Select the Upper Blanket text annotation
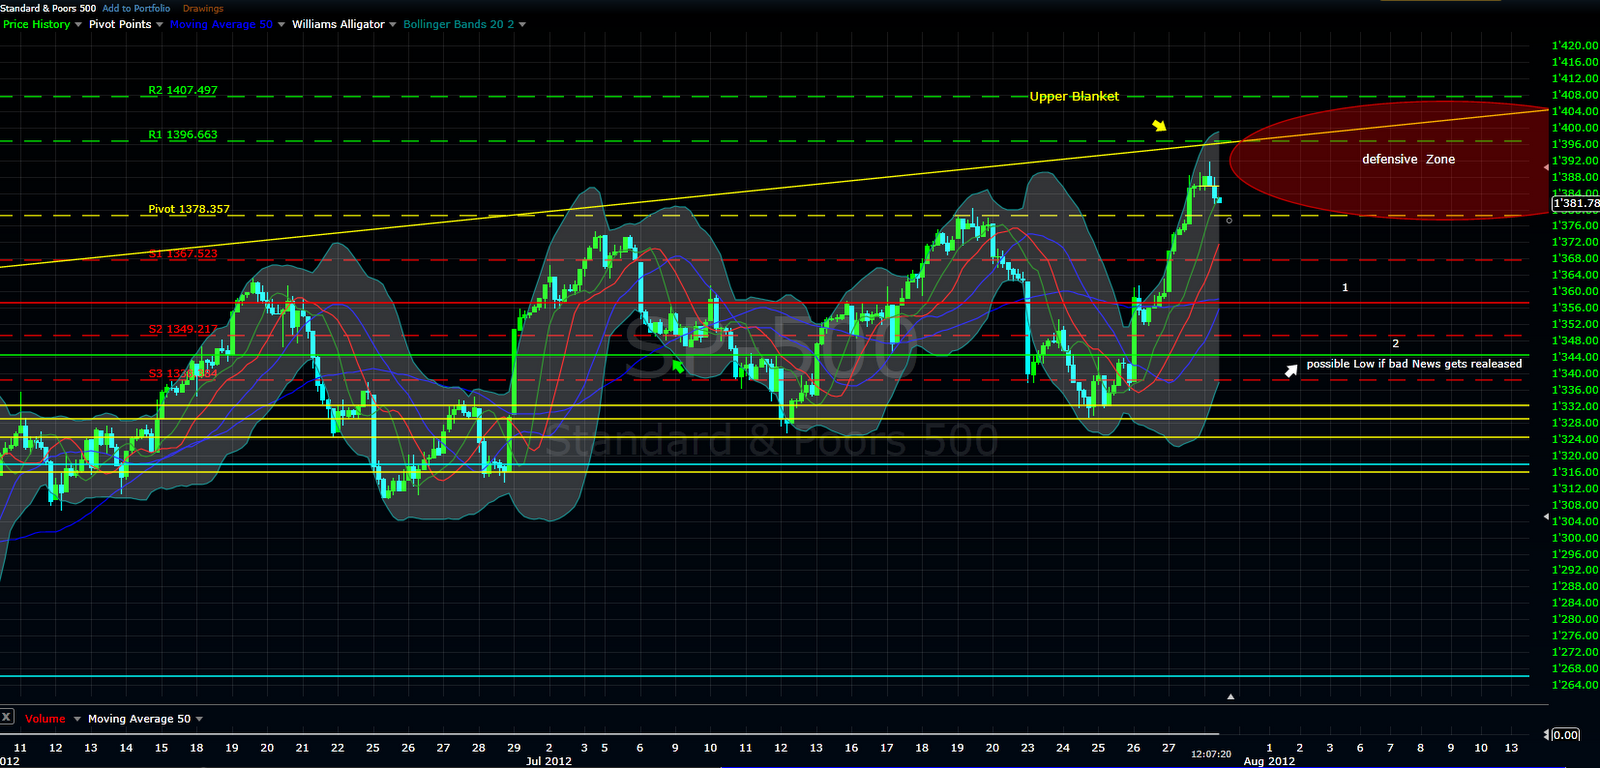The width and height of the screenshot is (1600, 768). pos(1074,96)
